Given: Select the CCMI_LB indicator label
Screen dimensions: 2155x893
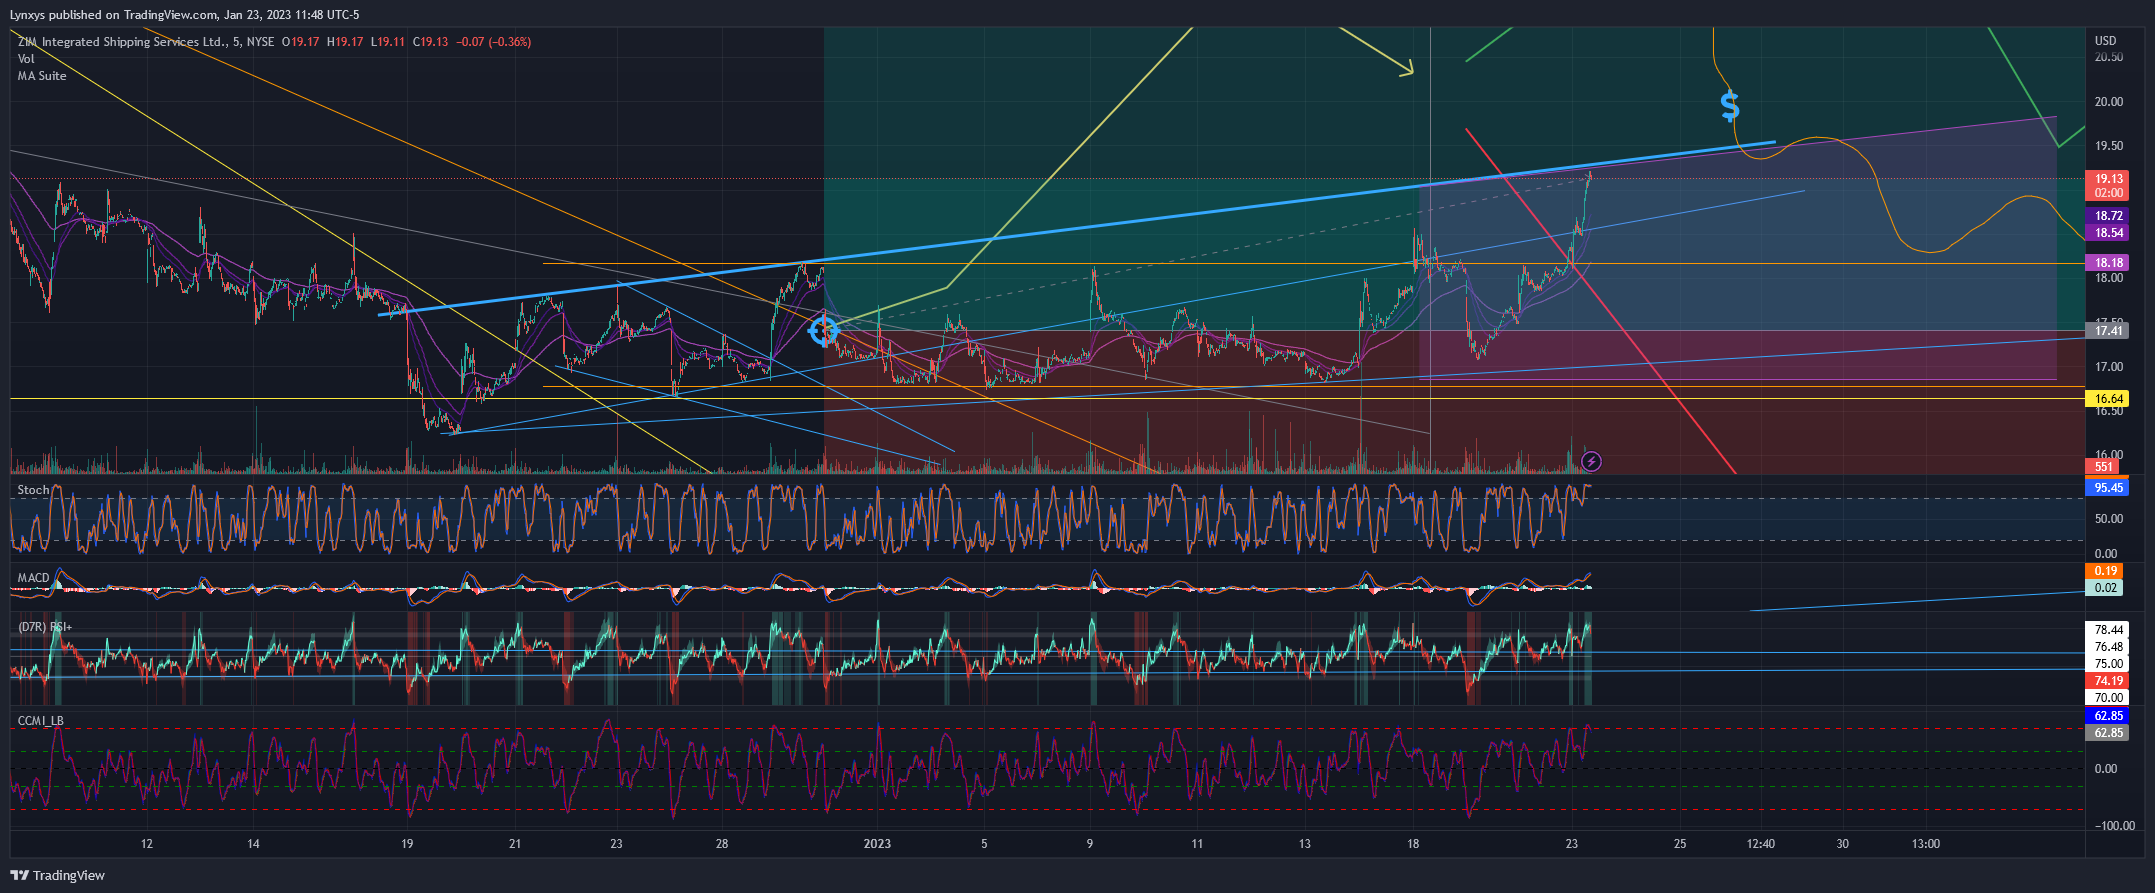Looking at the screenshot, I should 40,721.
